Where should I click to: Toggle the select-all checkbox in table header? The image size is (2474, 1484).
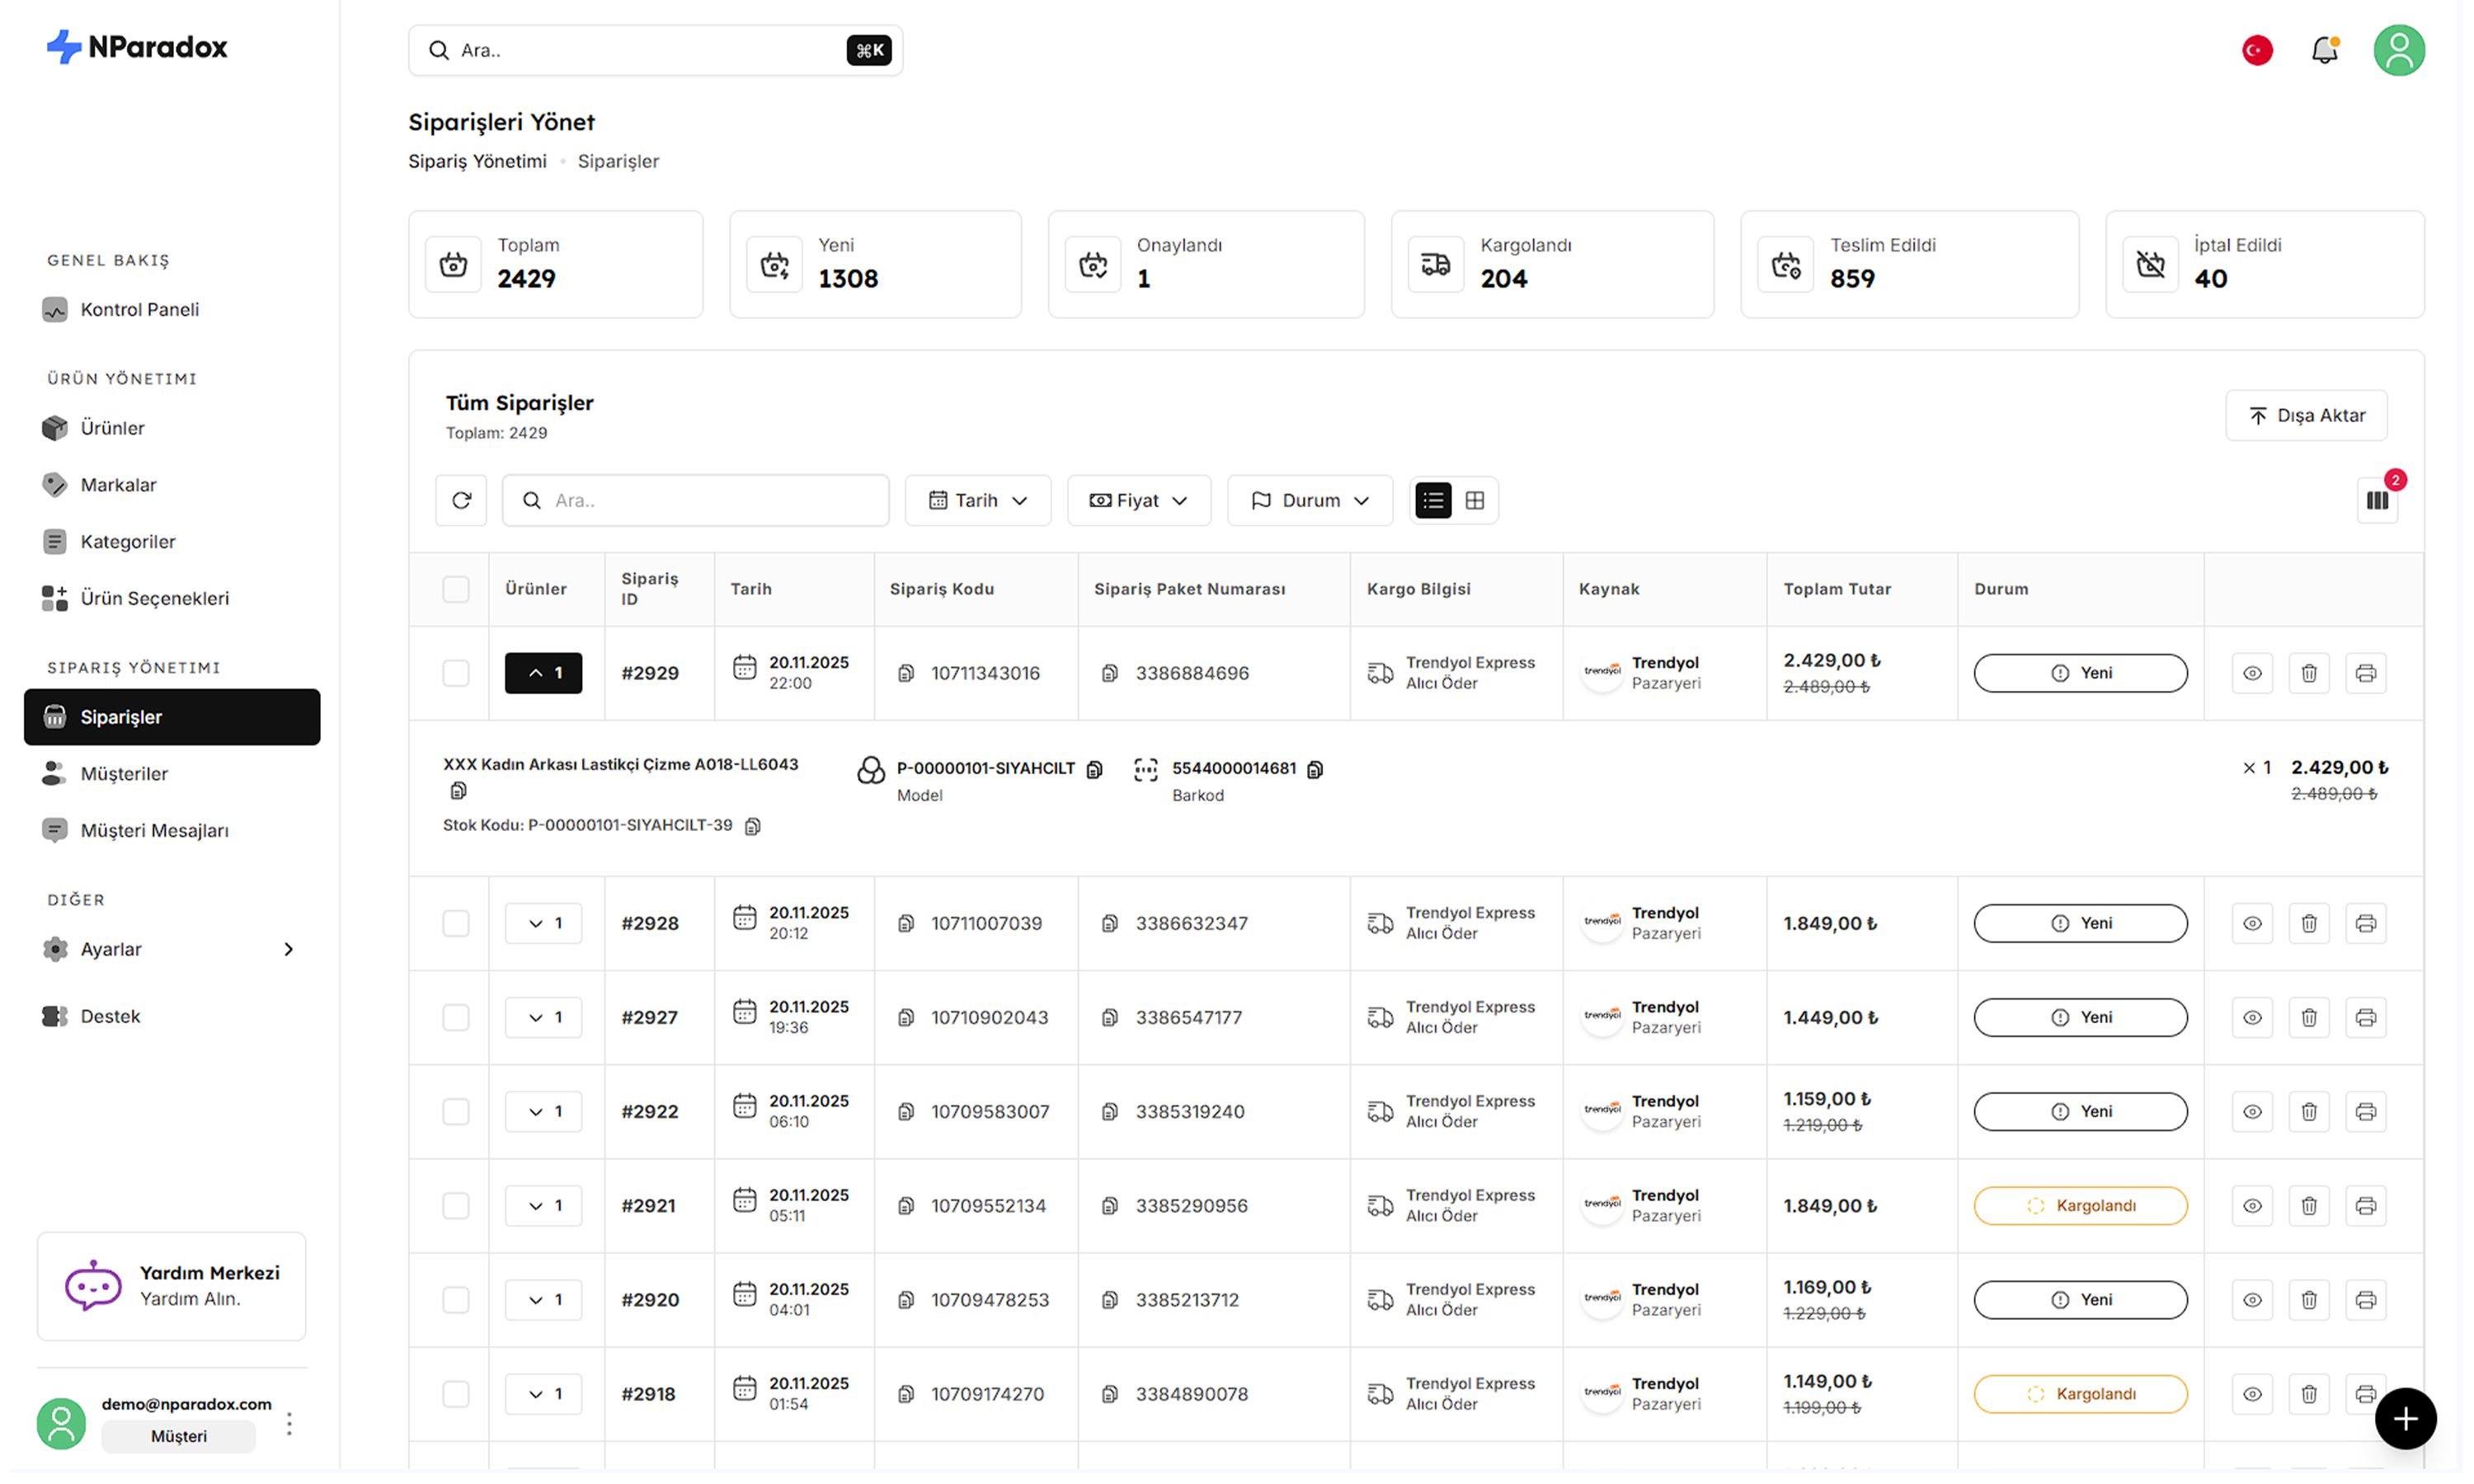[456, 589]
